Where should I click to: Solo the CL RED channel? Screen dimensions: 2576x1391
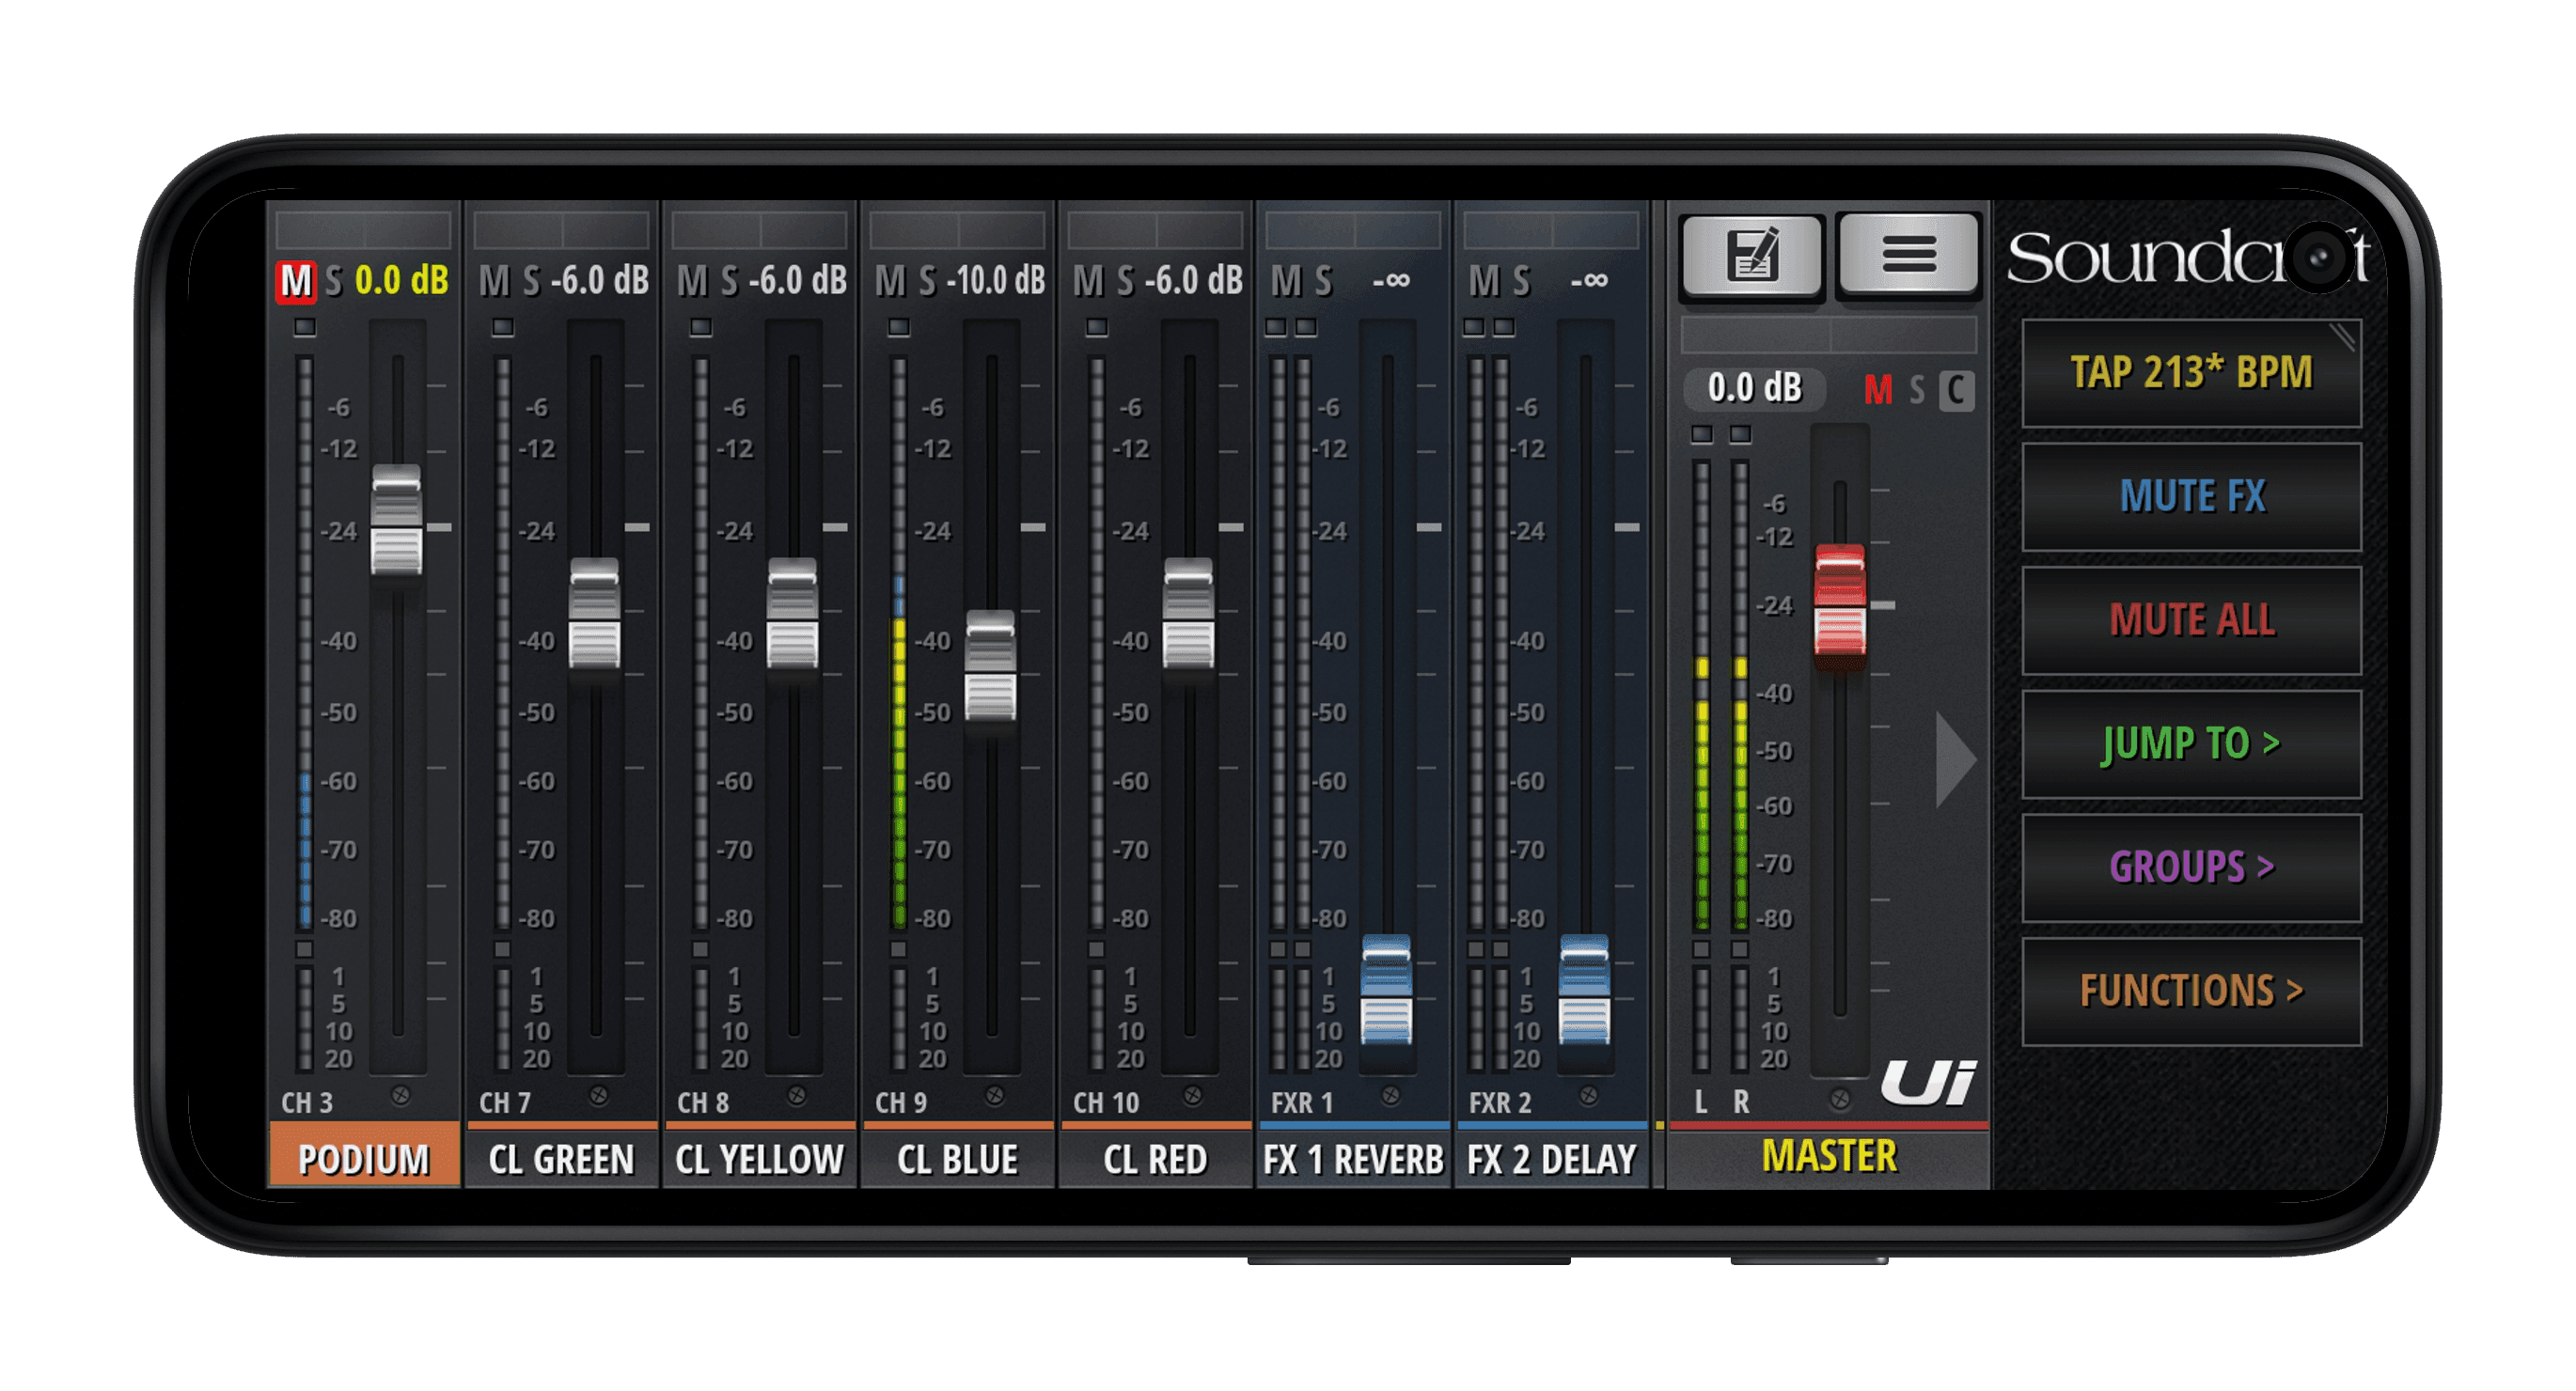coord(1125,281)
